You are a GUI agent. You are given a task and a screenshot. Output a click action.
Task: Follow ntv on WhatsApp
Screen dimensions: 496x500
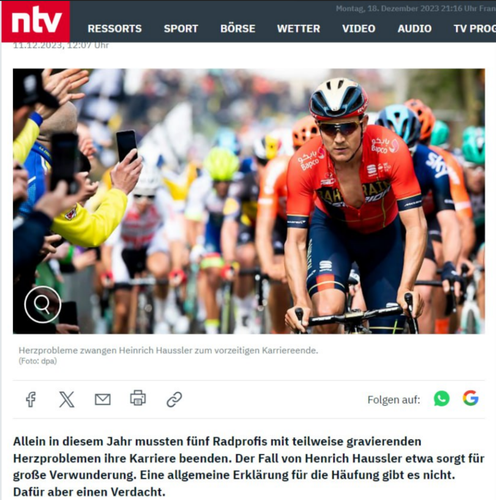pyautogui.click(x=442, y=398)
